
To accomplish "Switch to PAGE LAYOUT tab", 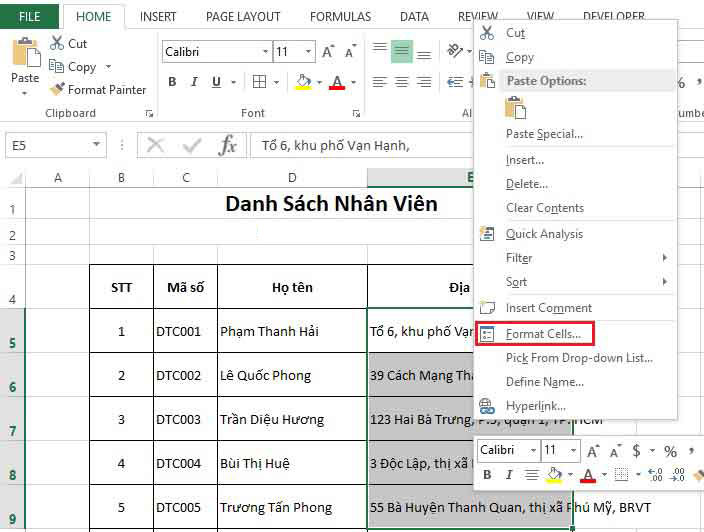I will [x=243, y=17].
